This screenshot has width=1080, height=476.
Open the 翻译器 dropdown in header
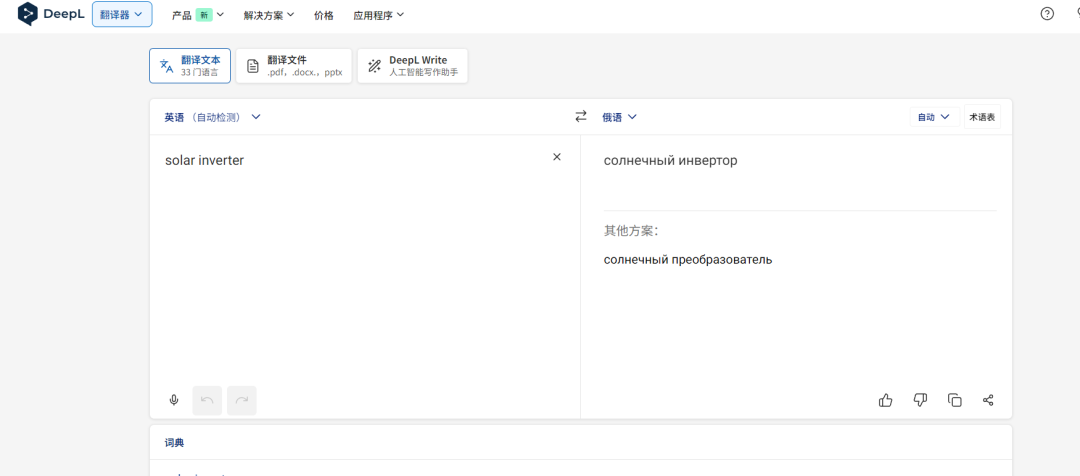pyautogui.click(x=122, y=14)
